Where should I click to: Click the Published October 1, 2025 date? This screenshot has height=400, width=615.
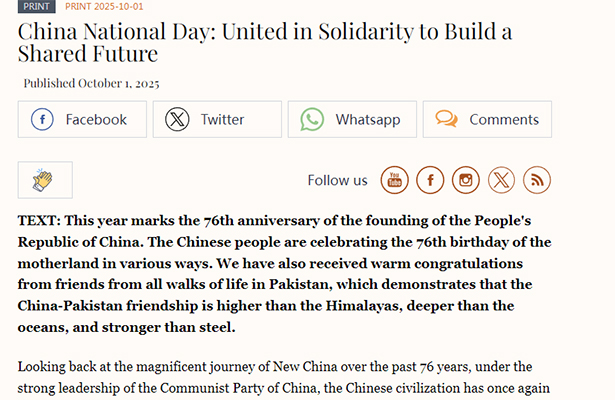tap(91, 83)
